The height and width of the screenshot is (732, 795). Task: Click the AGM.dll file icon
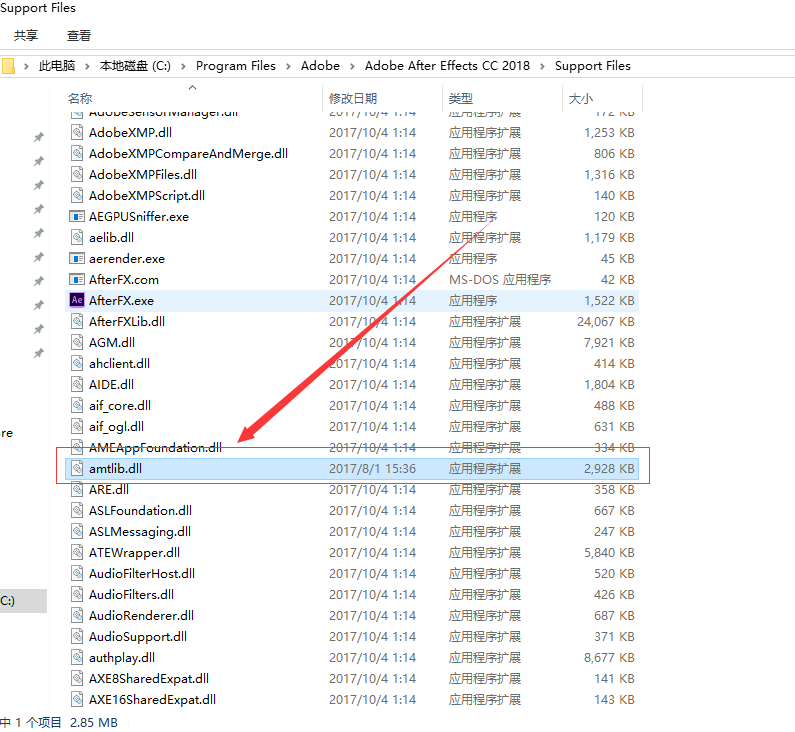pyautogui.click(x=77, y=342)
